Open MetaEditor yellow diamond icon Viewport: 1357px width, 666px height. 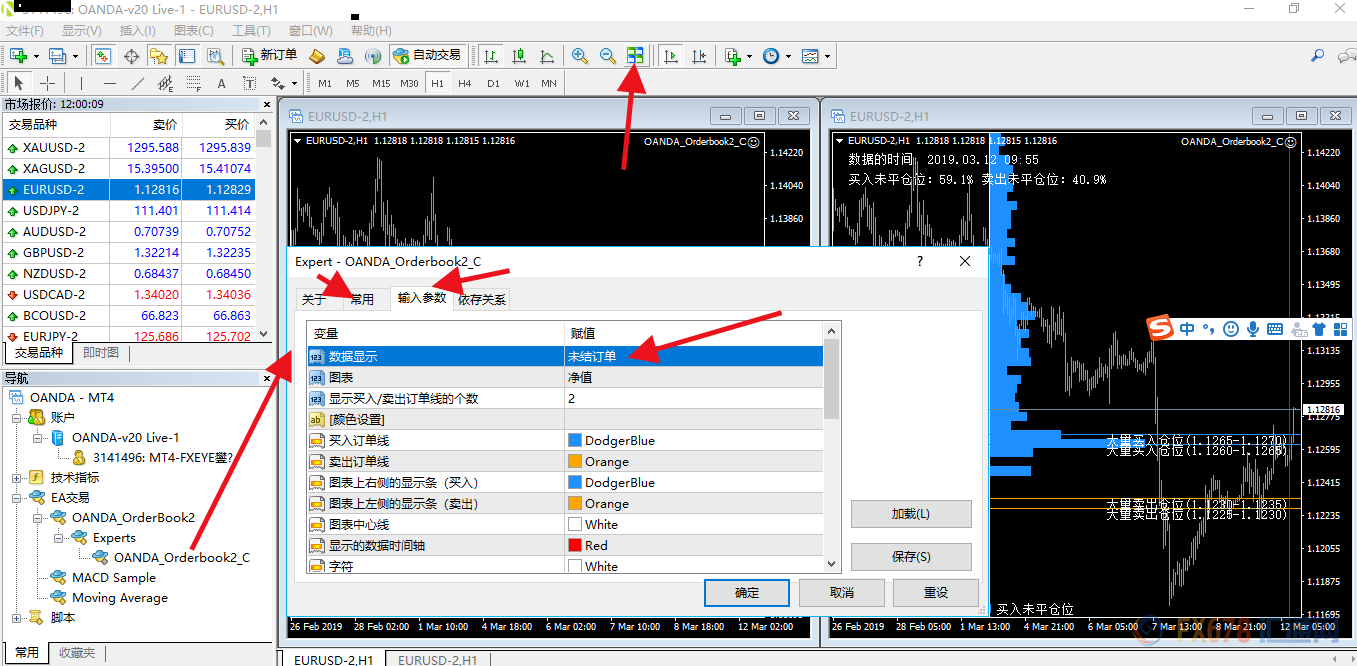(x=317, y=56)
